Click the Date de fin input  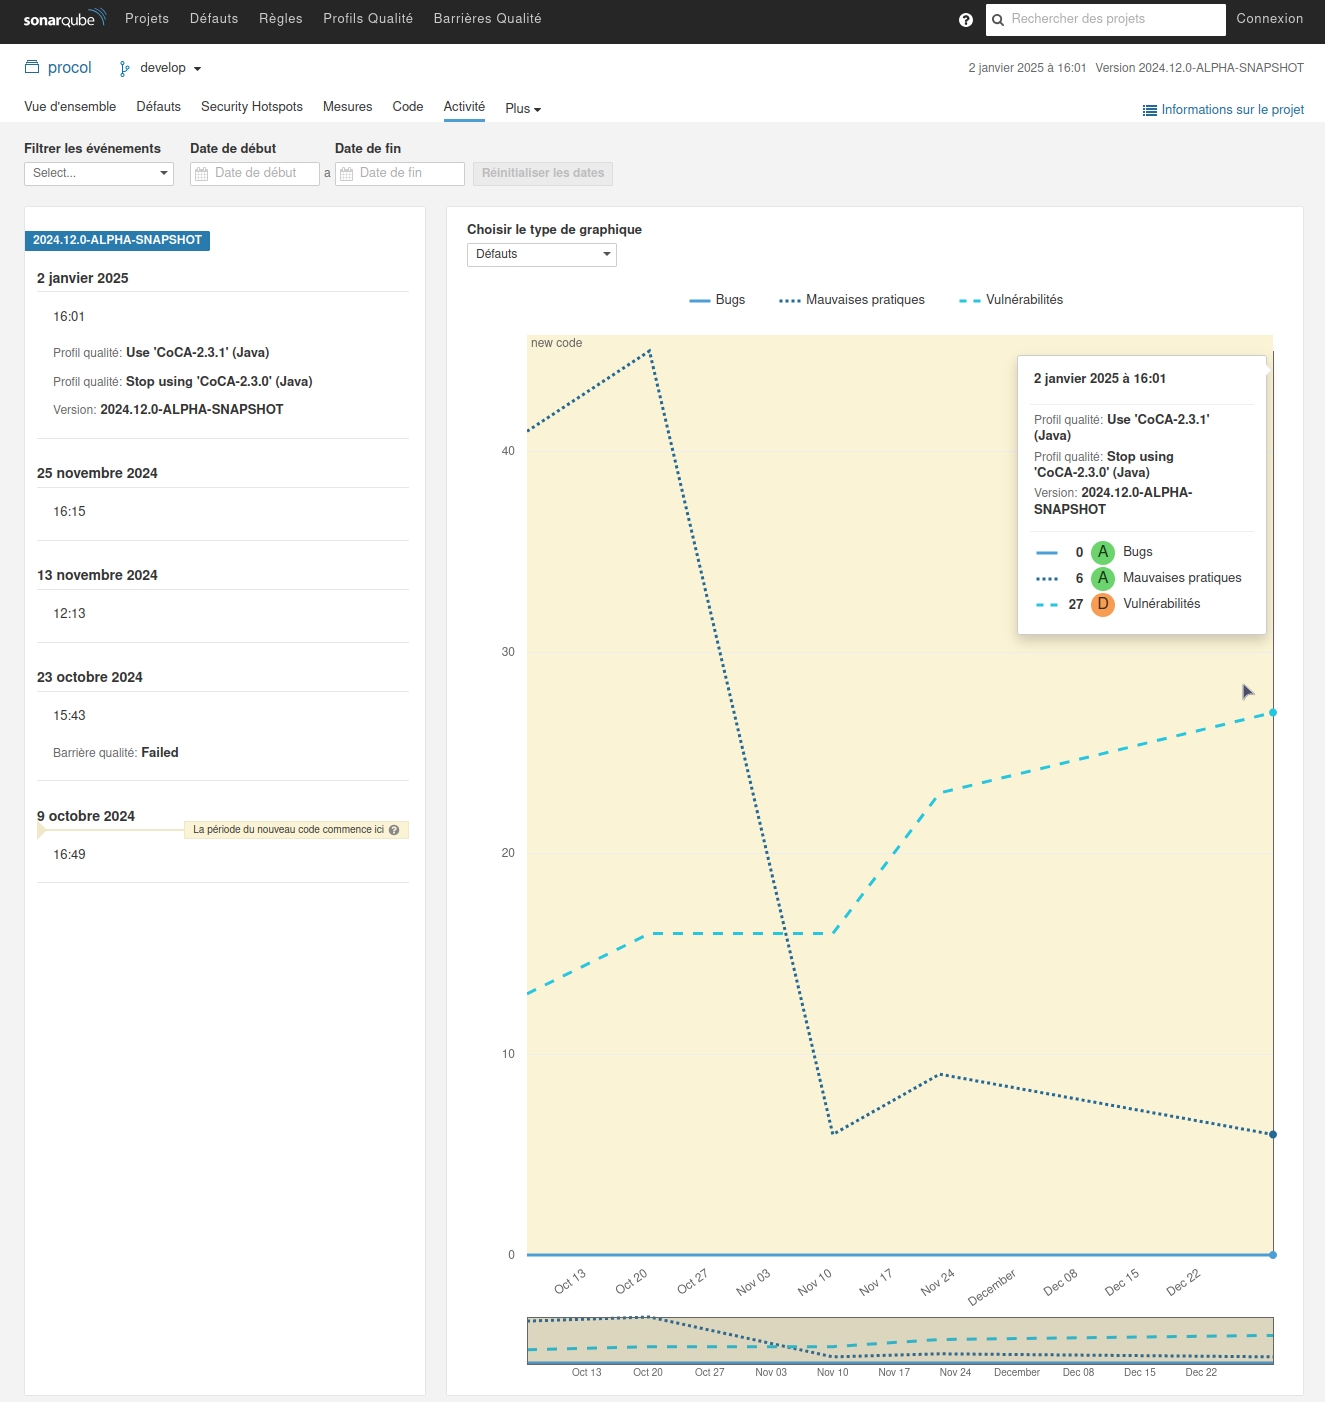400,174
